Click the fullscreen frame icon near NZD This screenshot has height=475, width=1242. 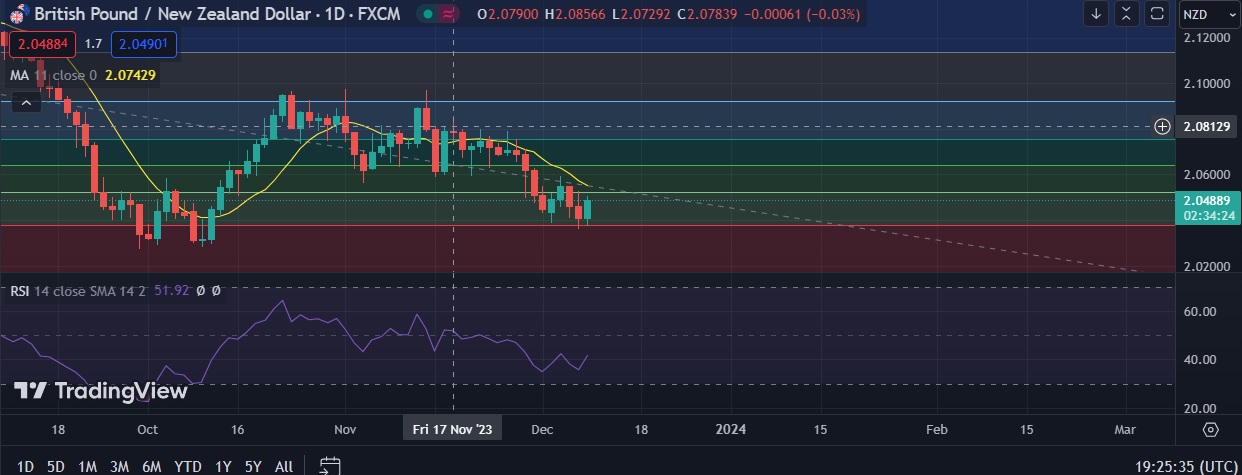coord(1157,14)
